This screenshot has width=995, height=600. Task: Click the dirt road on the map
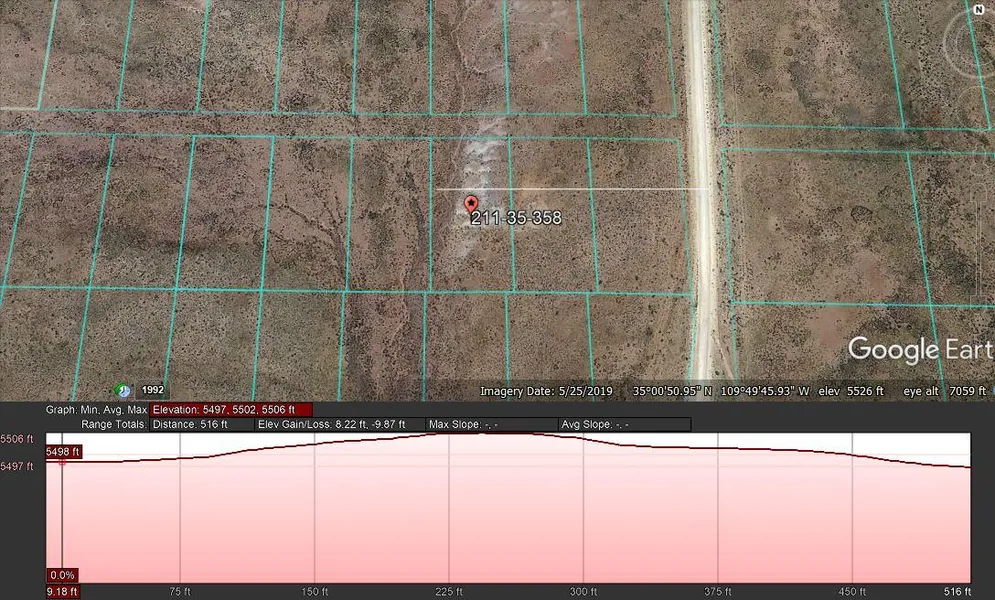(x=702, y=250)
